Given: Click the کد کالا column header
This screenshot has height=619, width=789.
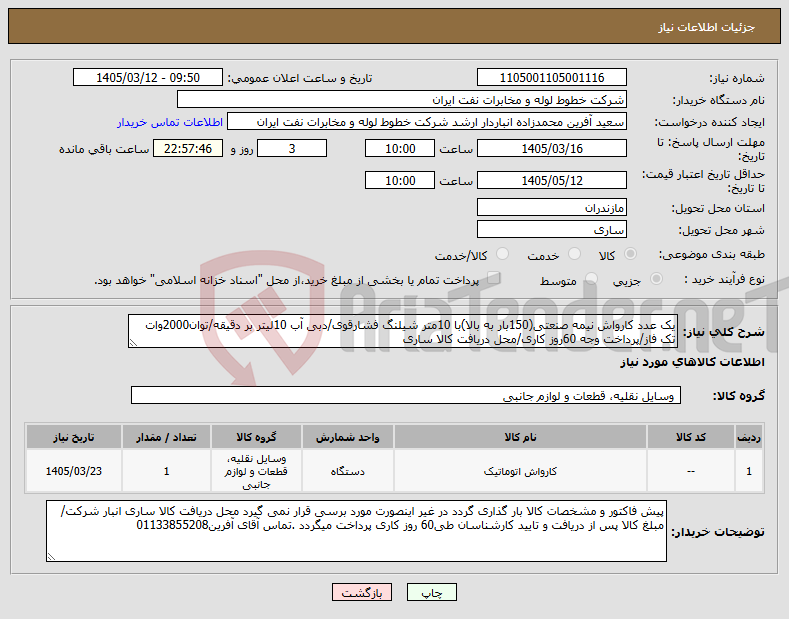Looking at the screenshot, I should pos(690,437).
